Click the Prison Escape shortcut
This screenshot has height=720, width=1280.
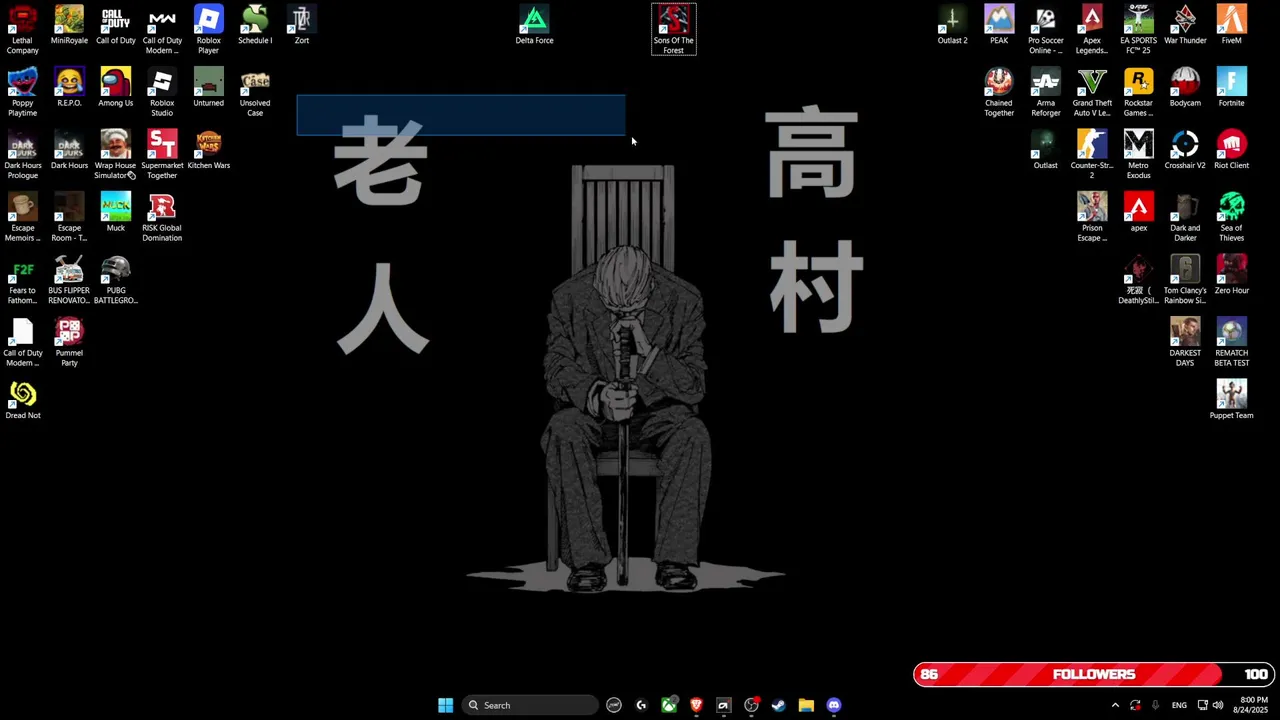[x=1092, y=217]
